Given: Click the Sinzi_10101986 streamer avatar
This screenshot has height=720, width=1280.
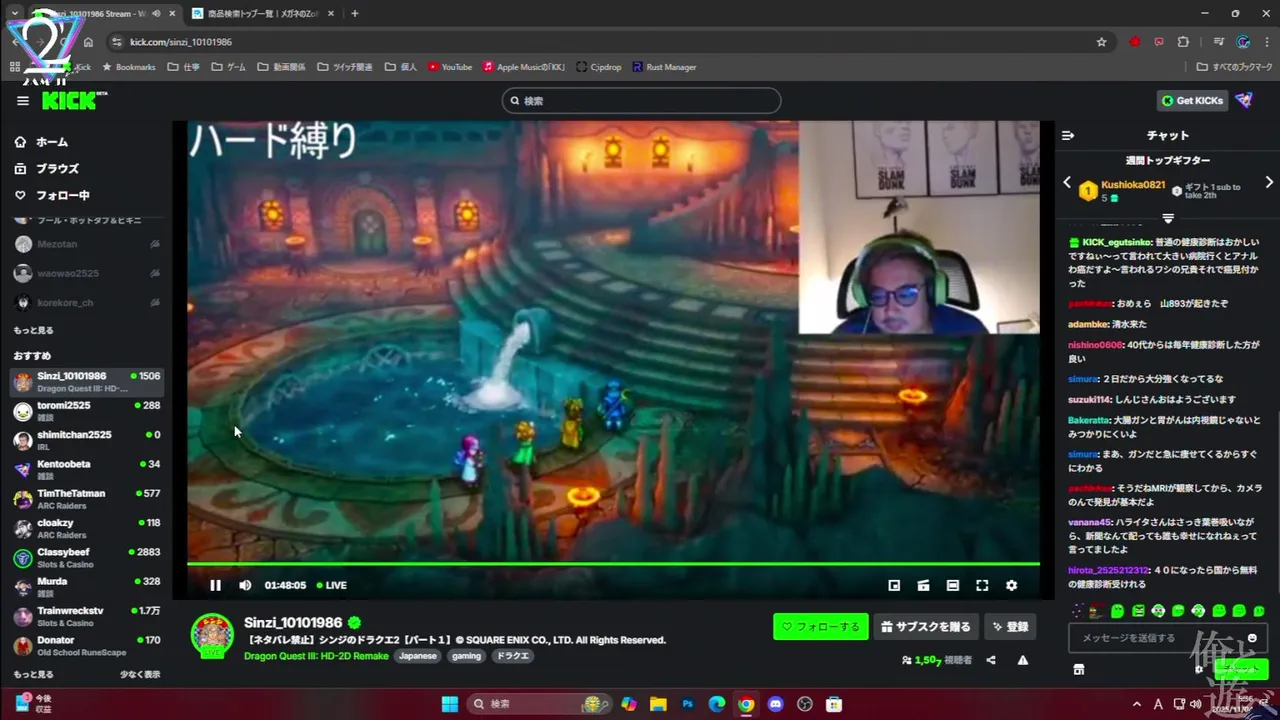Looking at the screenshot, I should click(x=212, y=636).
